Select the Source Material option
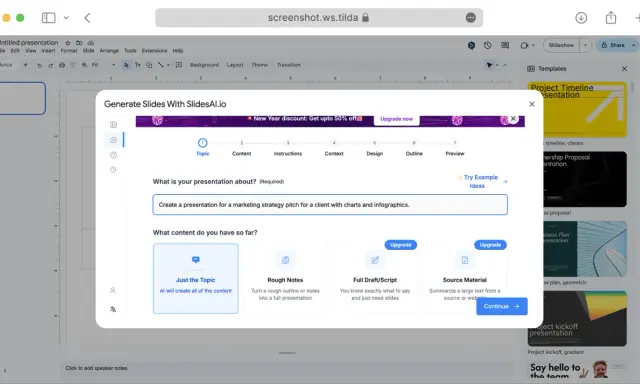 coord(464,278)
